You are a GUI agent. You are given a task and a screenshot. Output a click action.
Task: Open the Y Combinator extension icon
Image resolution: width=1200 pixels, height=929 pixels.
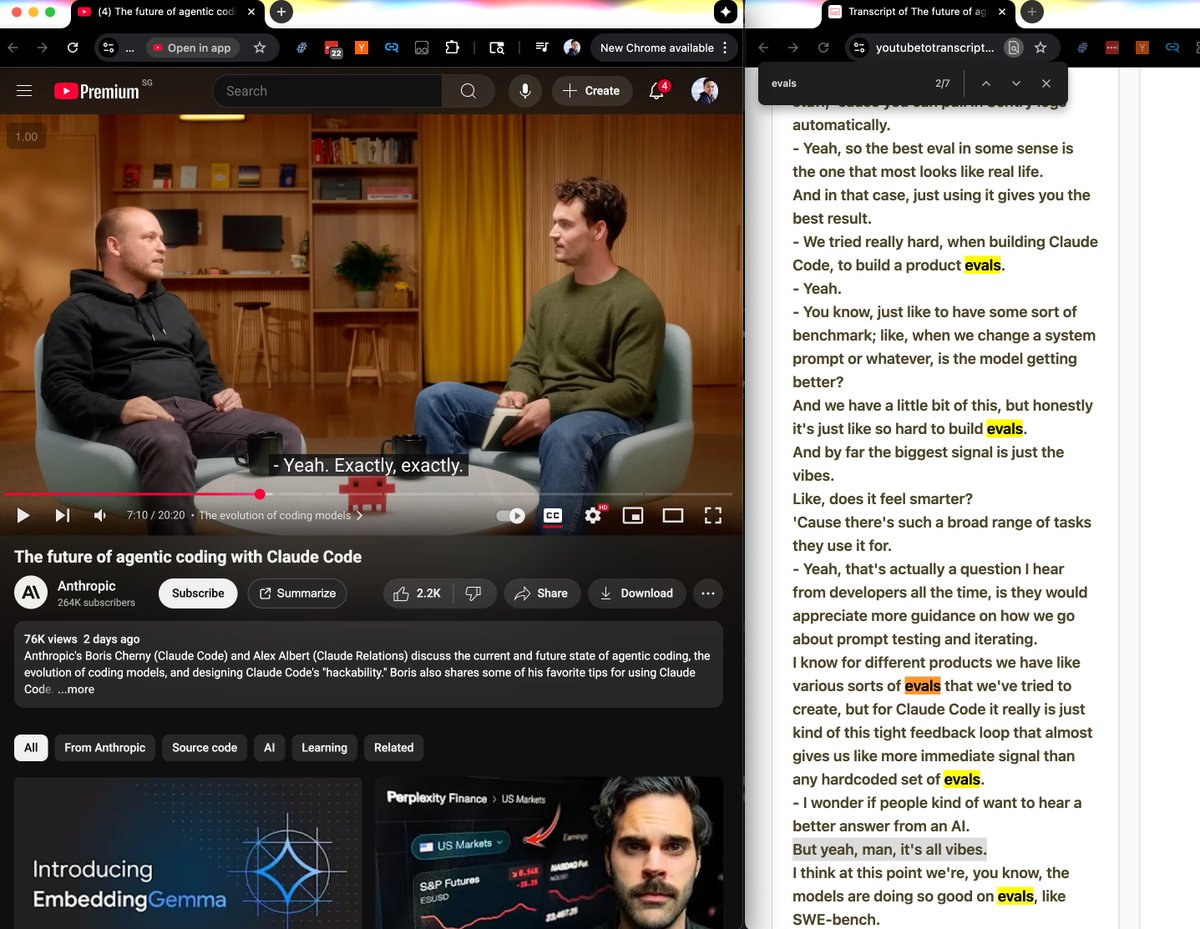coord(362,47)
